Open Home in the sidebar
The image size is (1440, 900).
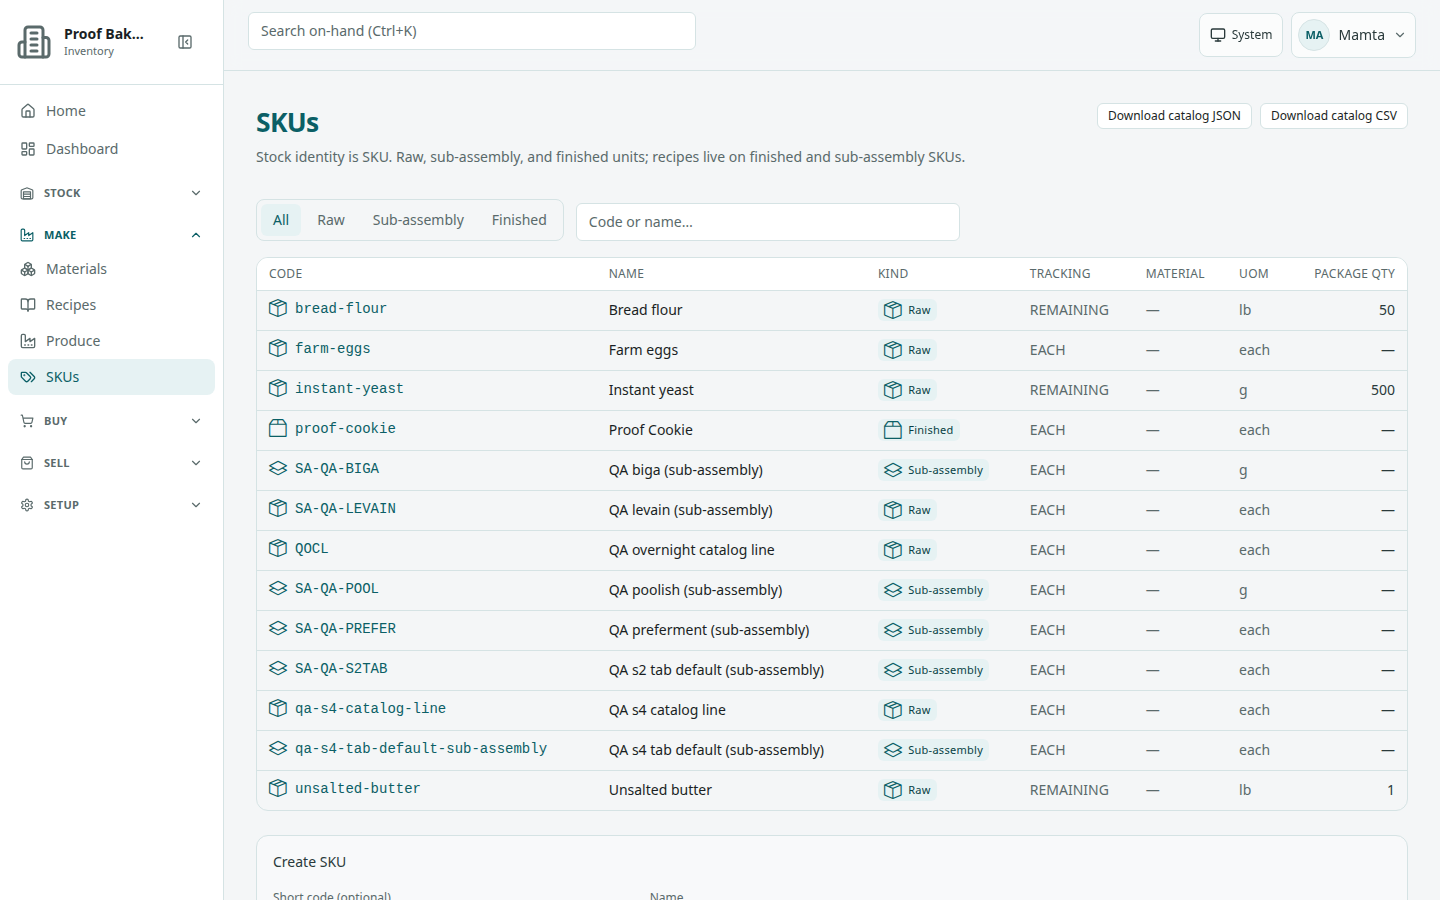[111, 111]
